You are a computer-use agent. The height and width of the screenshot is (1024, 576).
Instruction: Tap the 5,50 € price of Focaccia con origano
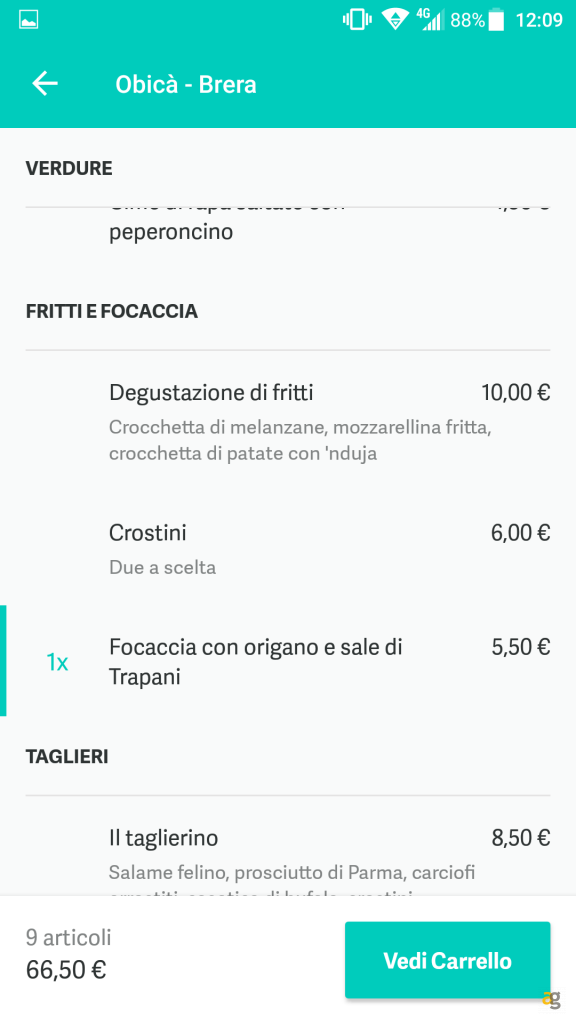click(x=520, y=647)
